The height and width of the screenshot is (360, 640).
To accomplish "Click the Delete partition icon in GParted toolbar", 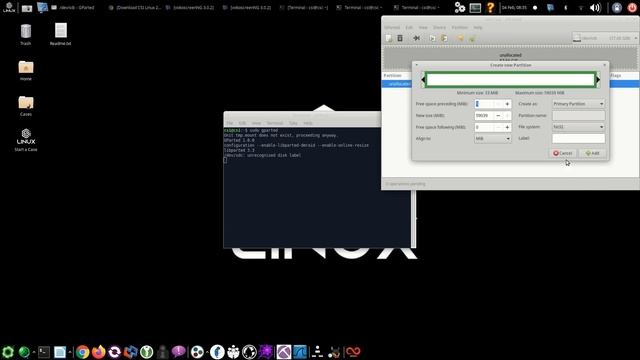I will tap(400, 38).
